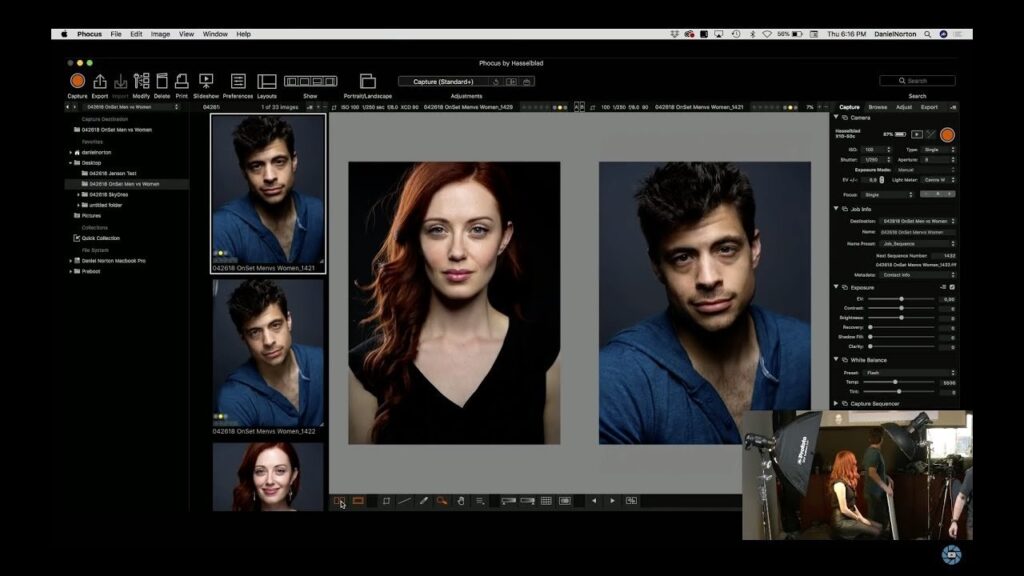Screen dimensions: 1024x576
Task: Toggle the grid overlay icon
Action: [546, 501]
